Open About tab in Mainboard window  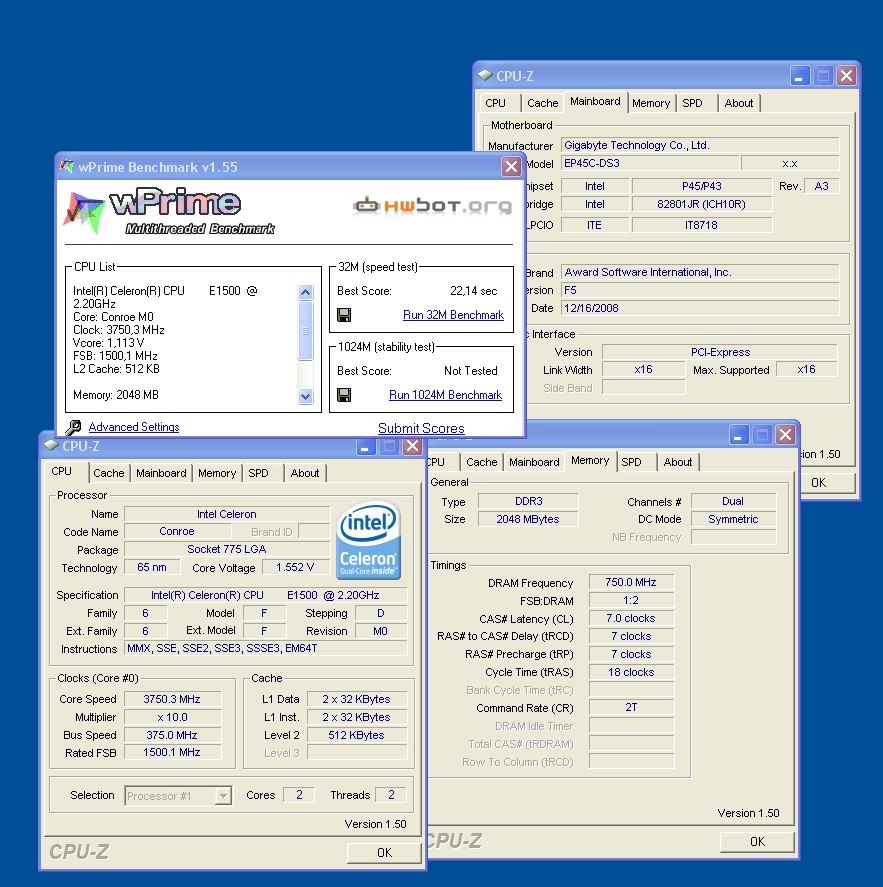[x=739, y=103]
